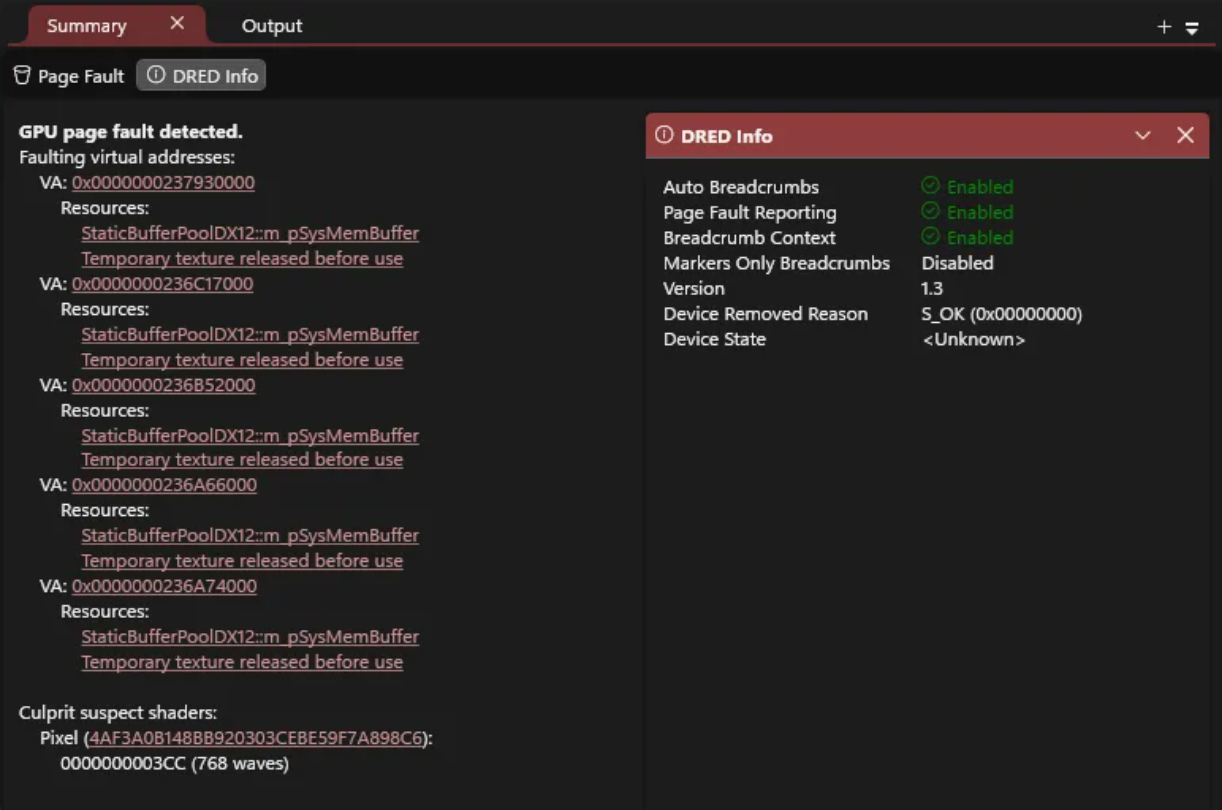Screen dimensions: 1222x810
Task: Select the 'Page Fault Reporting' label
Action: tap(750, 212)
